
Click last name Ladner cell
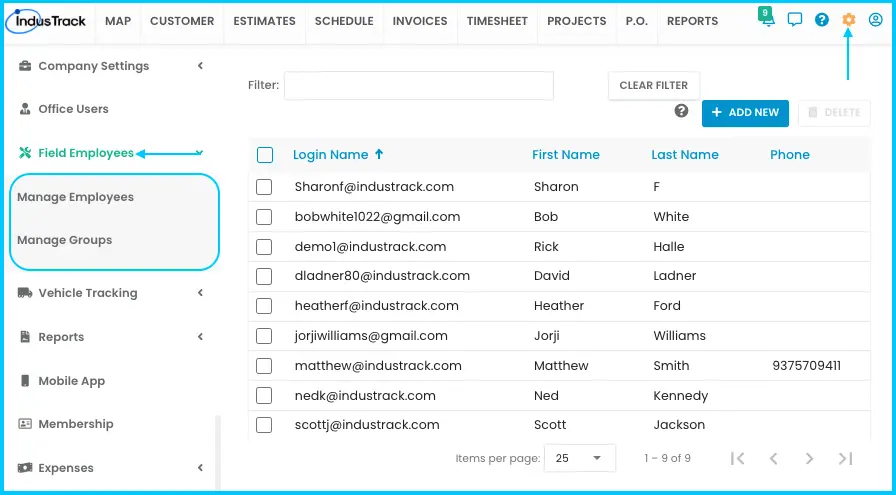coord(674,276)
